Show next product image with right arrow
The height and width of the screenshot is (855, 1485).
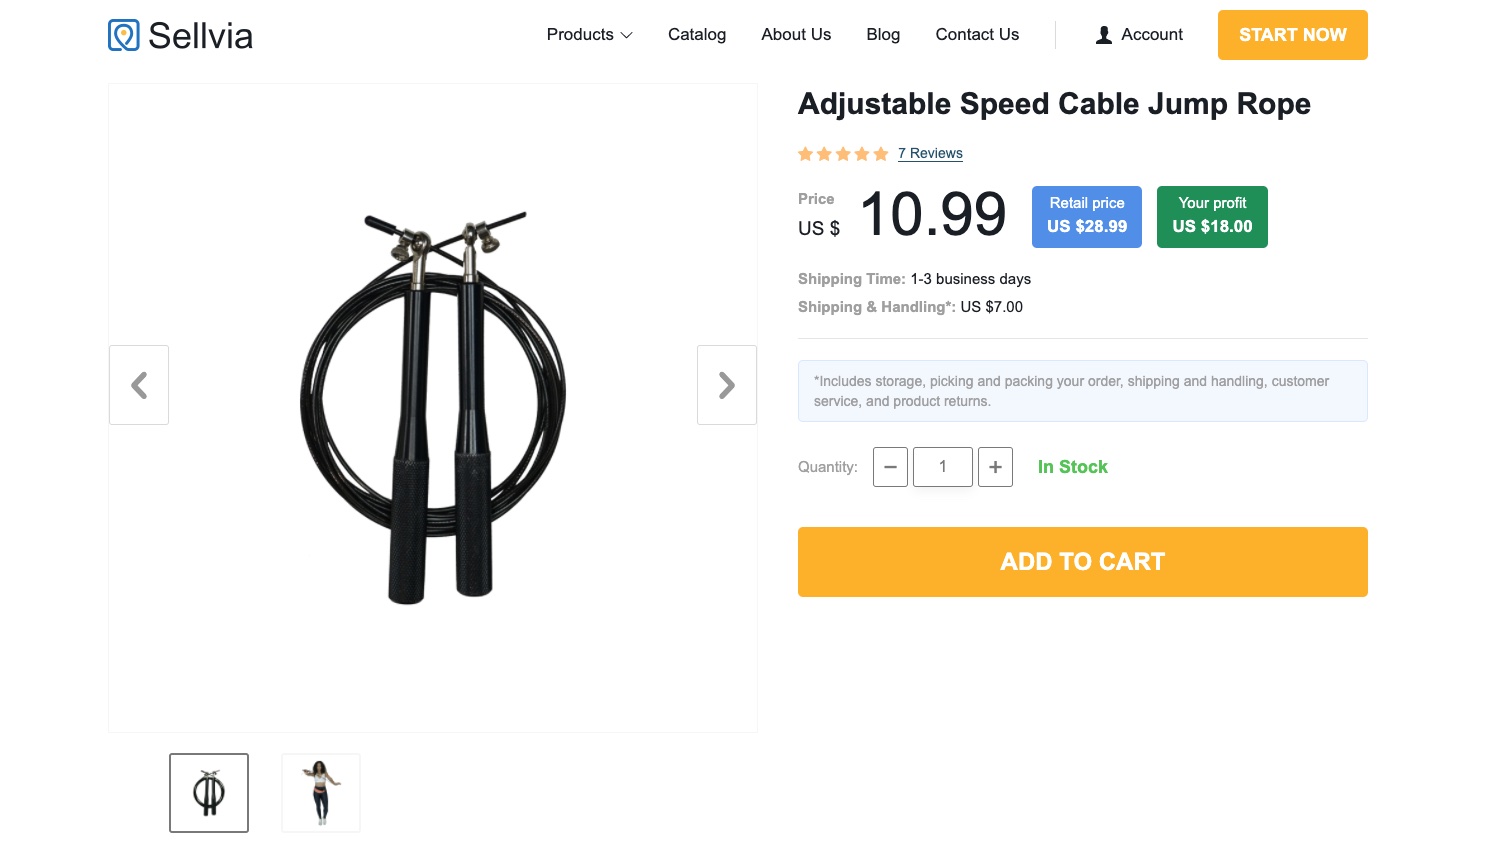coord(727,385)
